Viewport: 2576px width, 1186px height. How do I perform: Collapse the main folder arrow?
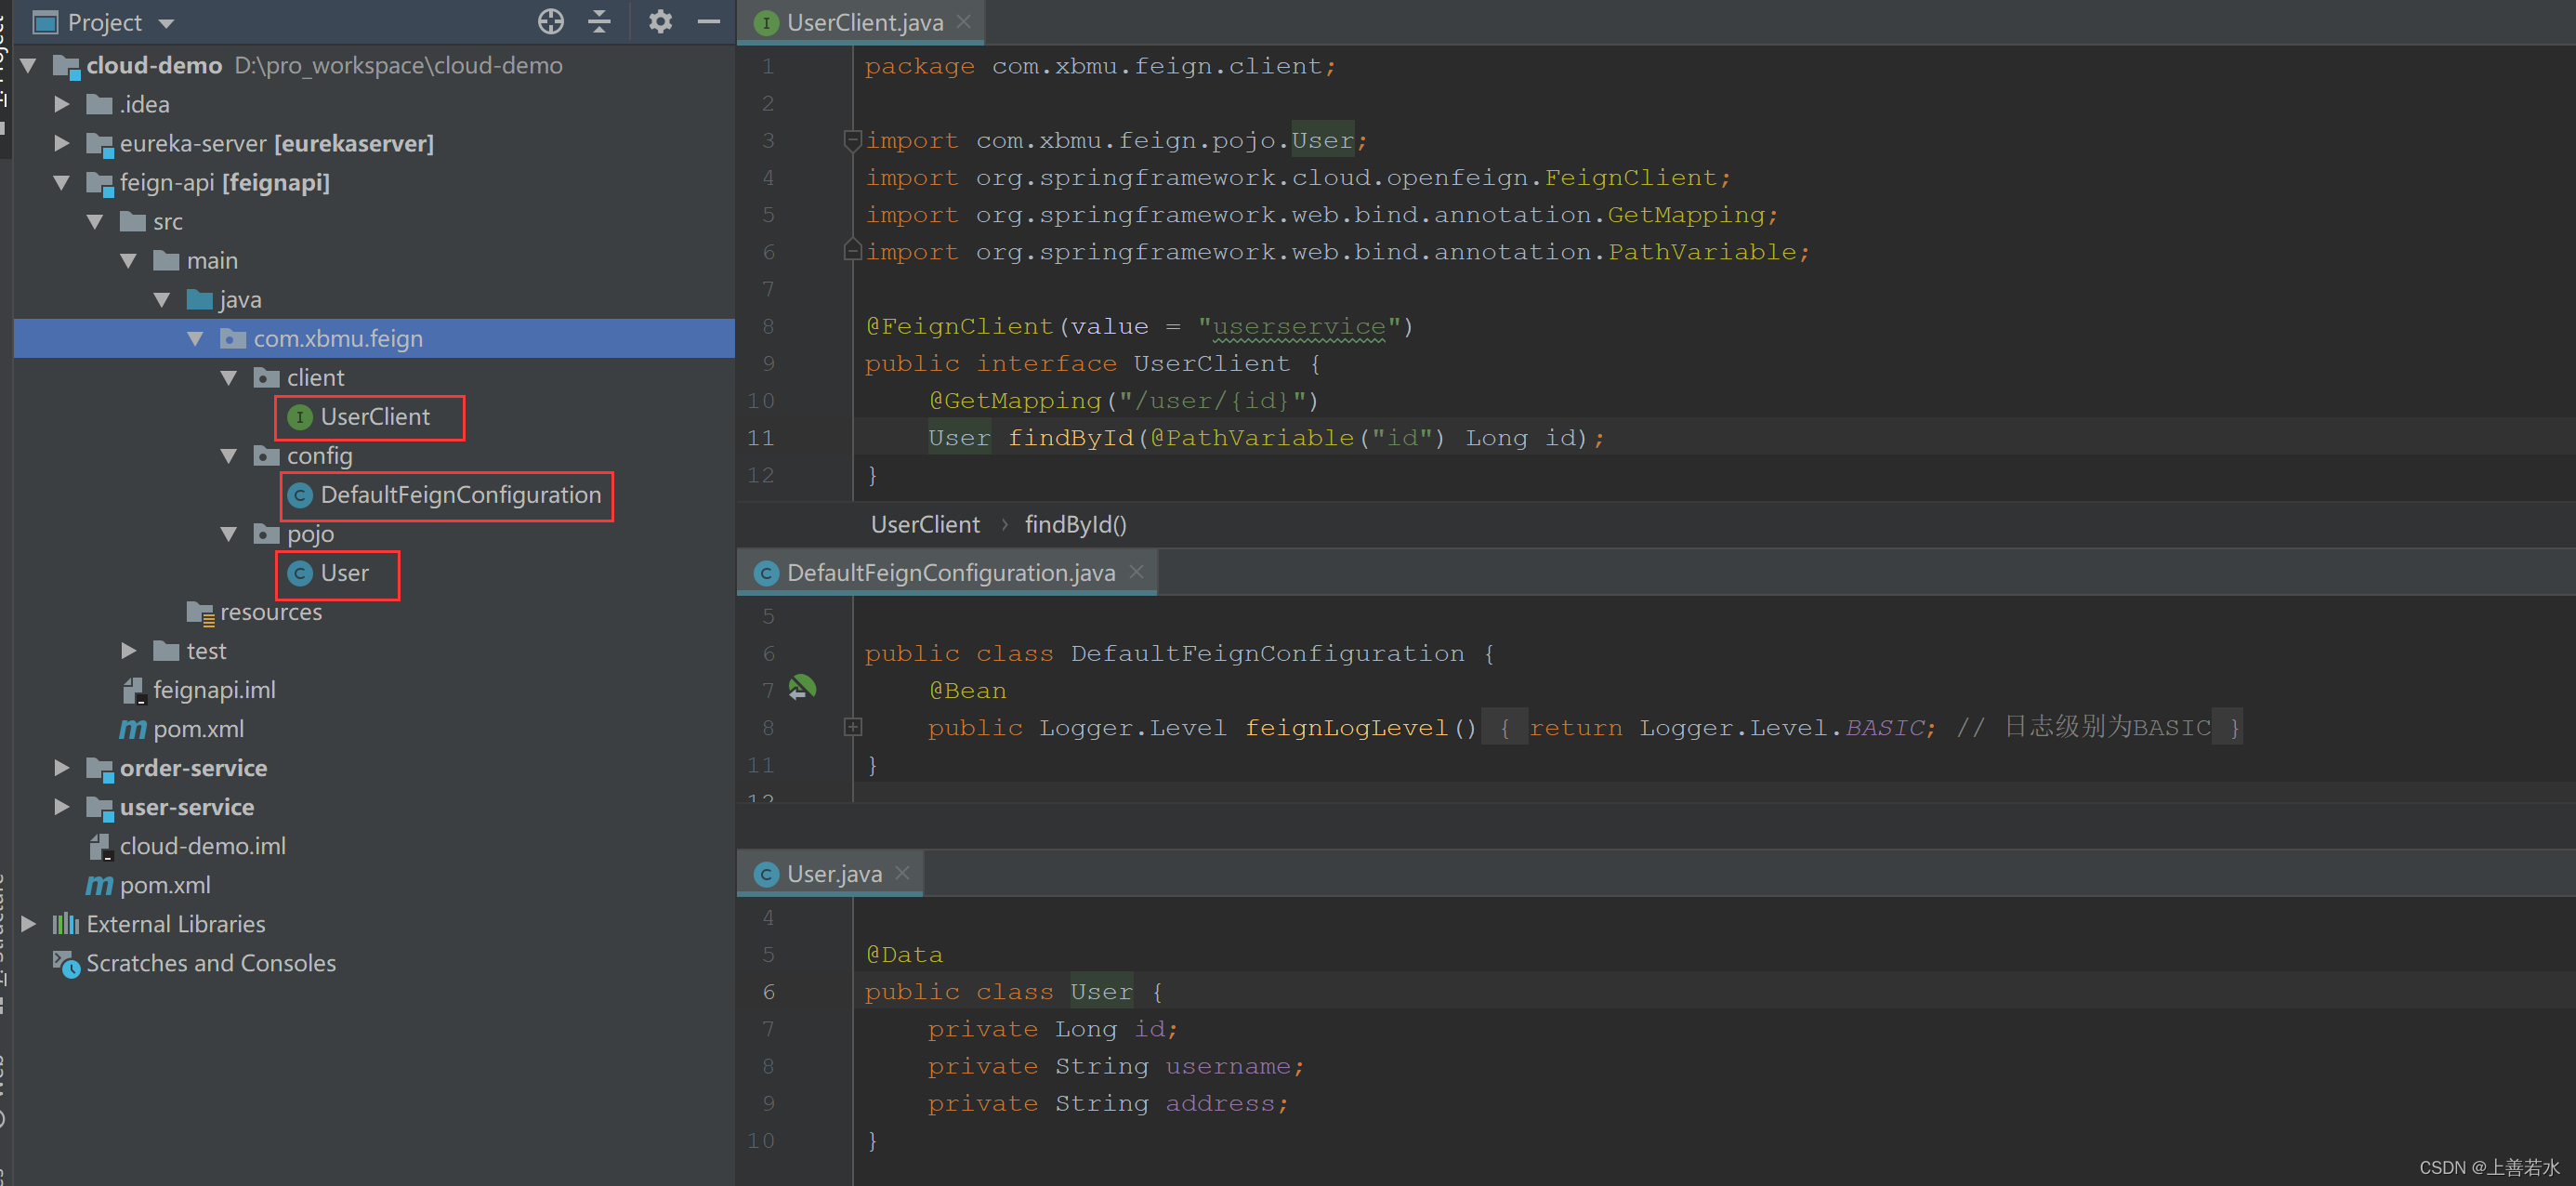128,260
